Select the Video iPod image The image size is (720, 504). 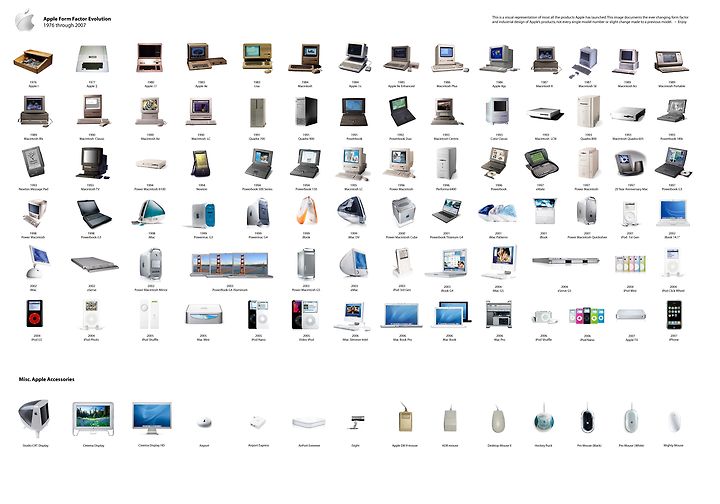[304, 315]
